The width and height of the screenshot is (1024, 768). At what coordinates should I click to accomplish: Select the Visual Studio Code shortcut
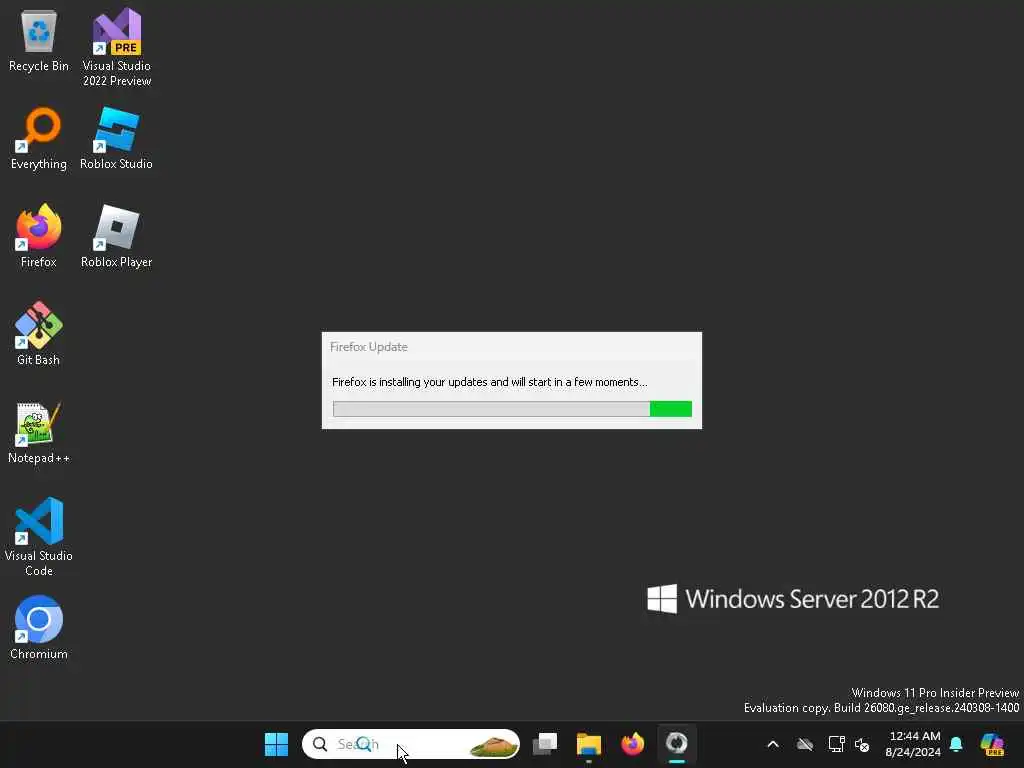pos(39,537)
